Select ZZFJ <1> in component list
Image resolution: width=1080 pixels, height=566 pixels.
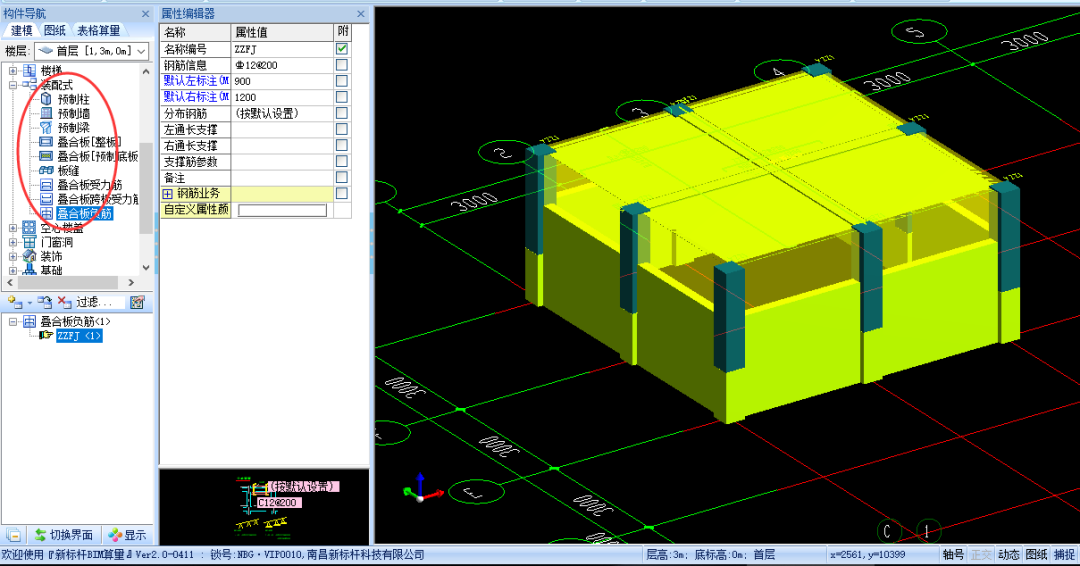79,336
